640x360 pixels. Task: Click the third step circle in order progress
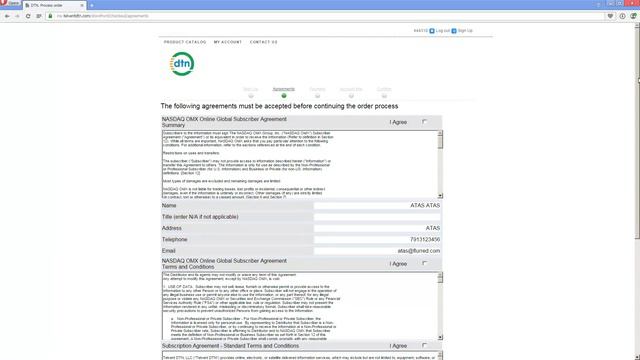(317, 96)
